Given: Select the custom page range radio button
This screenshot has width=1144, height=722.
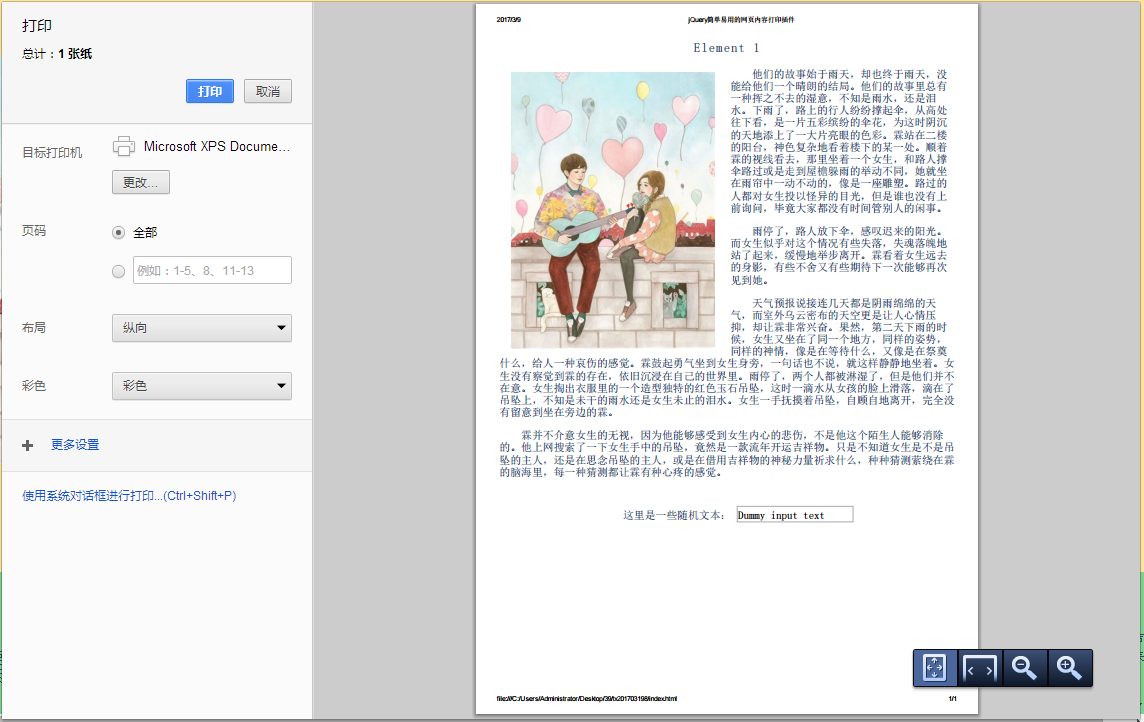Looking at the screenshot, I should point(118,271).
